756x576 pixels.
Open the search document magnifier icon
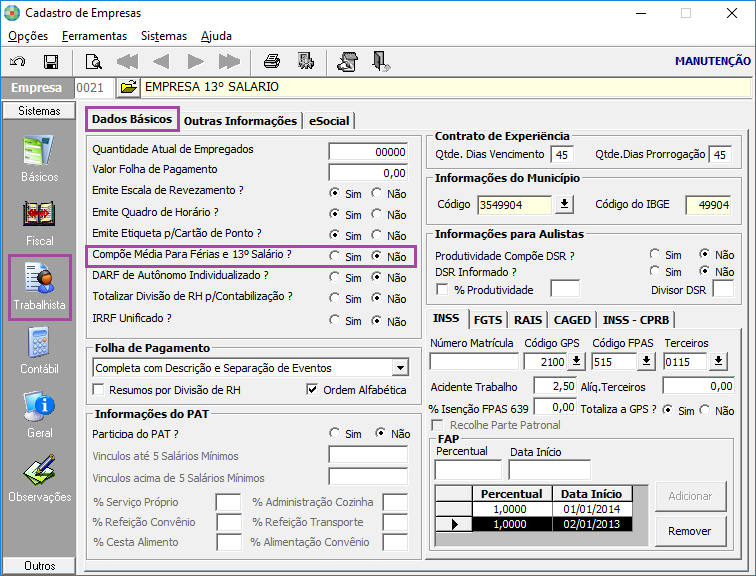coord(93,62)
